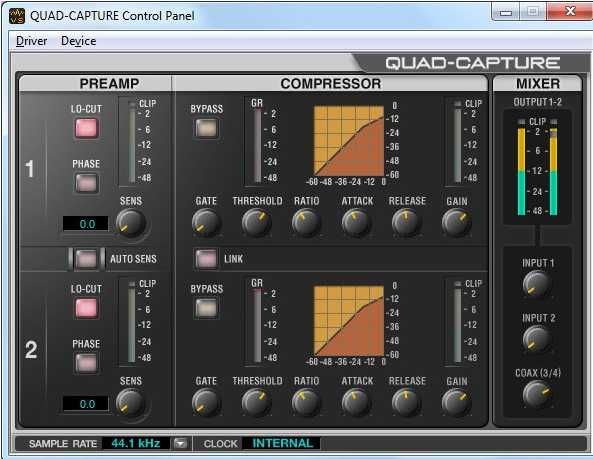Open the Device menu

click(x=78, y=41)
